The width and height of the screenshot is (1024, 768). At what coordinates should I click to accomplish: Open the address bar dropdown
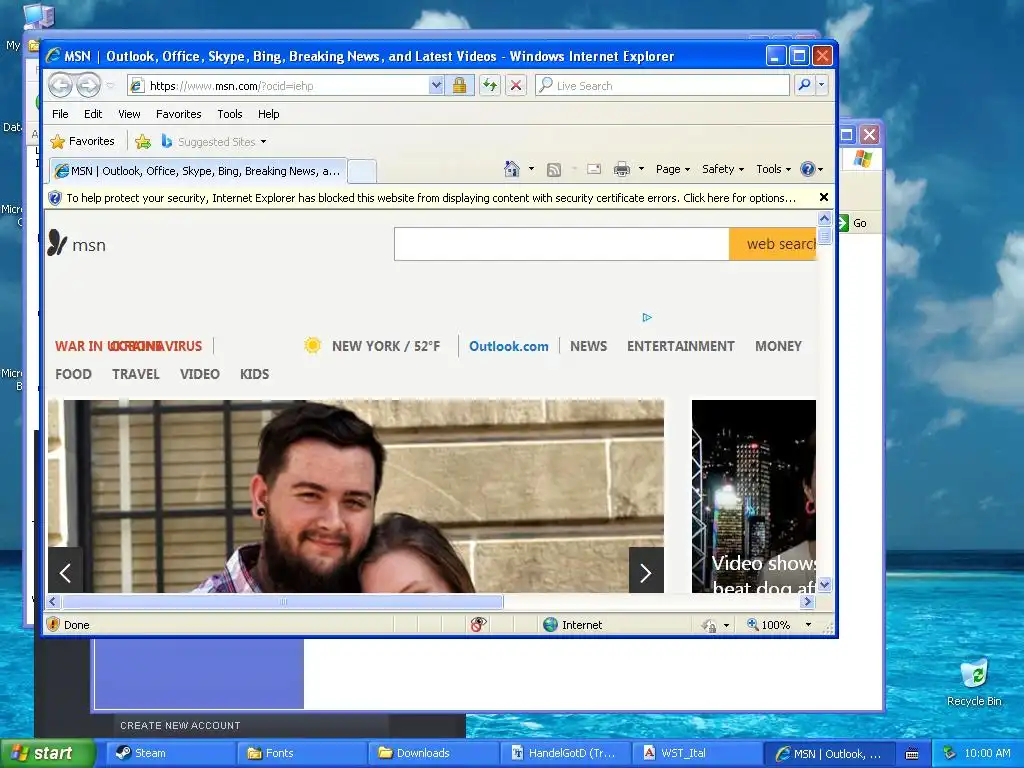click(436, 85)
